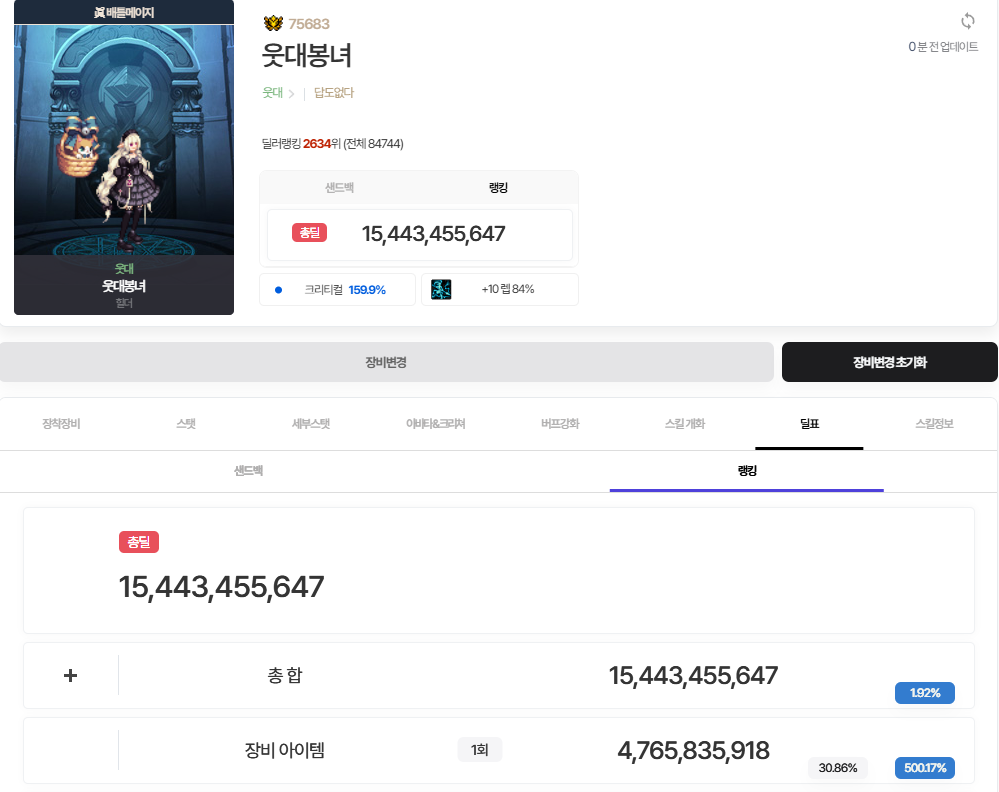Screen dimensions: 999x792
Task: Click the 장비변경초기화 button
Action: point(890,362)
